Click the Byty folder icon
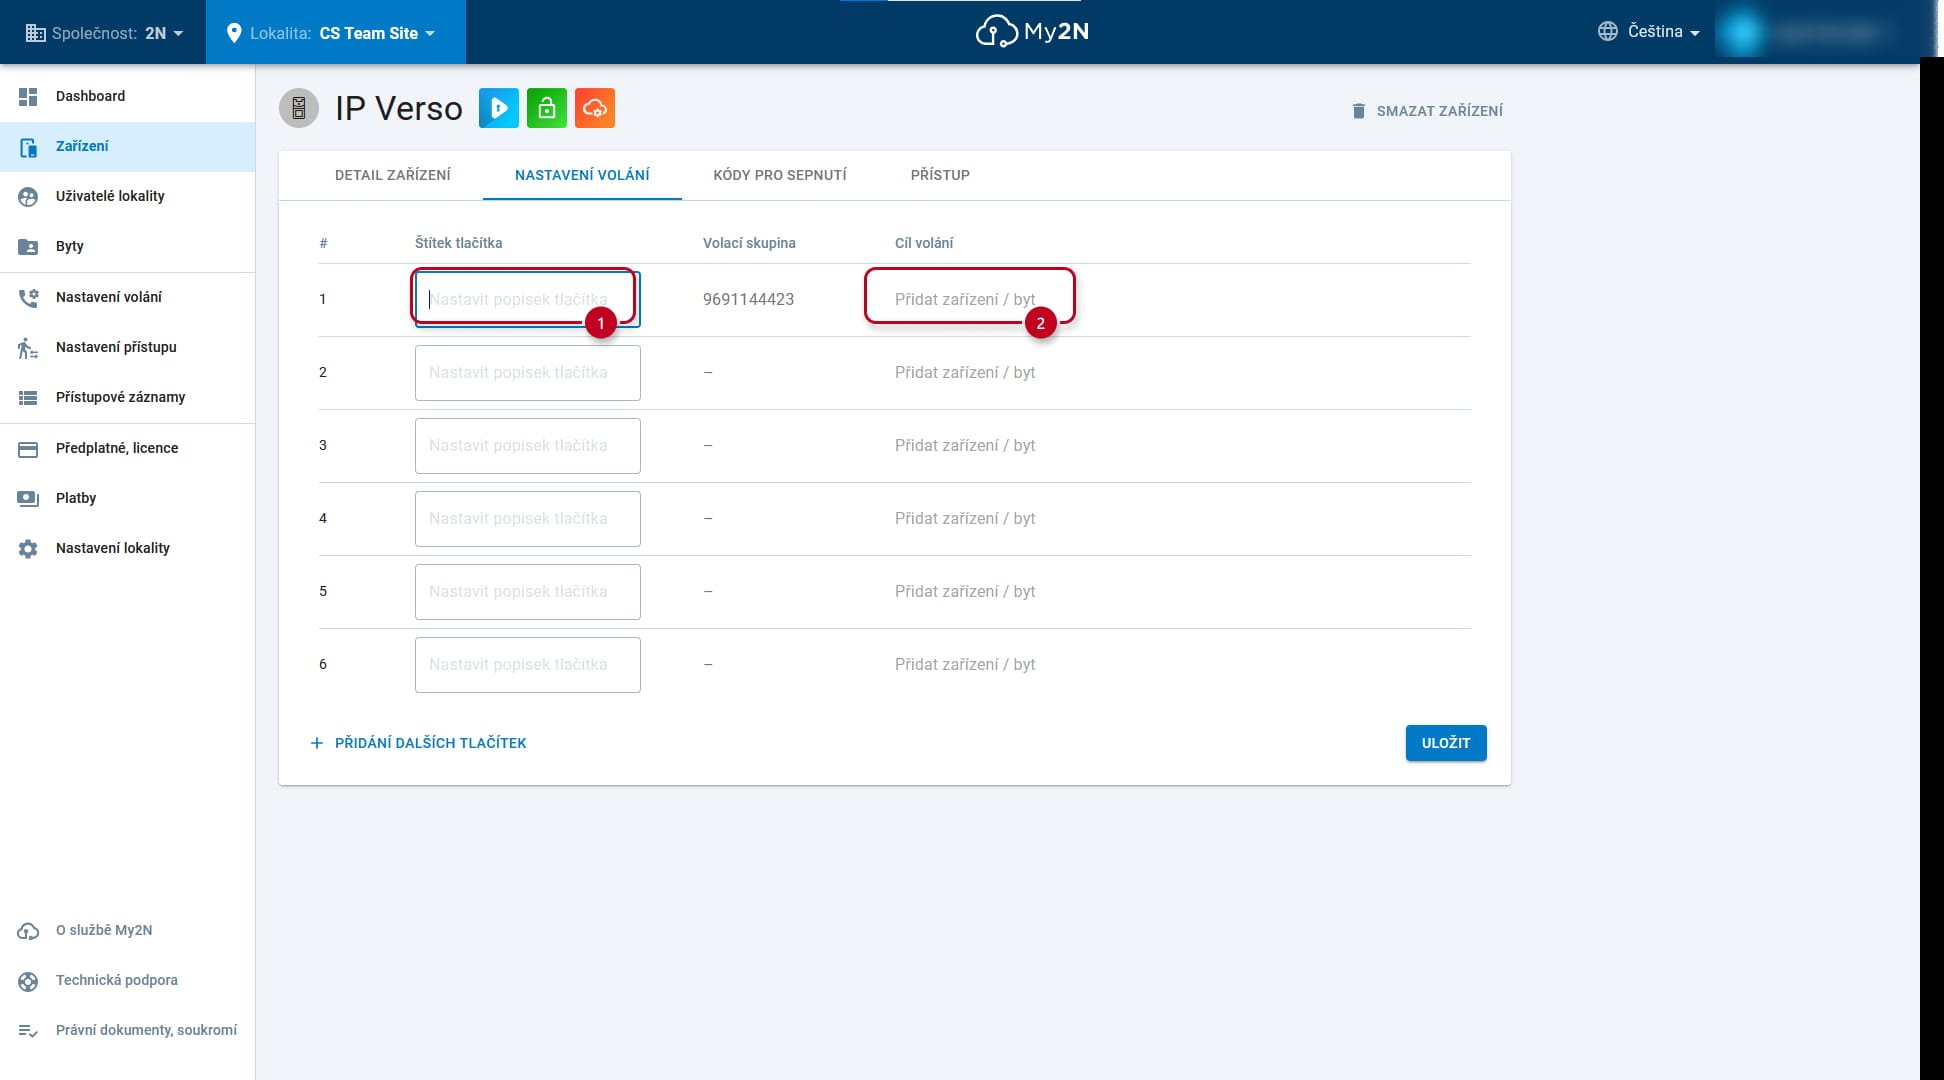The width and height of the screenshot is (1944, 1080). point(28,247)
